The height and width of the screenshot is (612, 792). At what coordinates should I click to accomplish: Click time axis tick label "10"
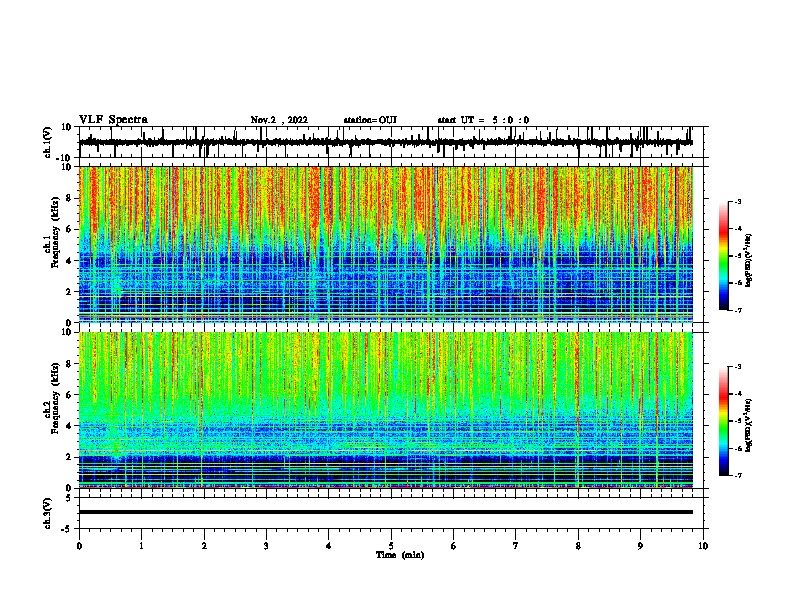(x=703, y=546)
